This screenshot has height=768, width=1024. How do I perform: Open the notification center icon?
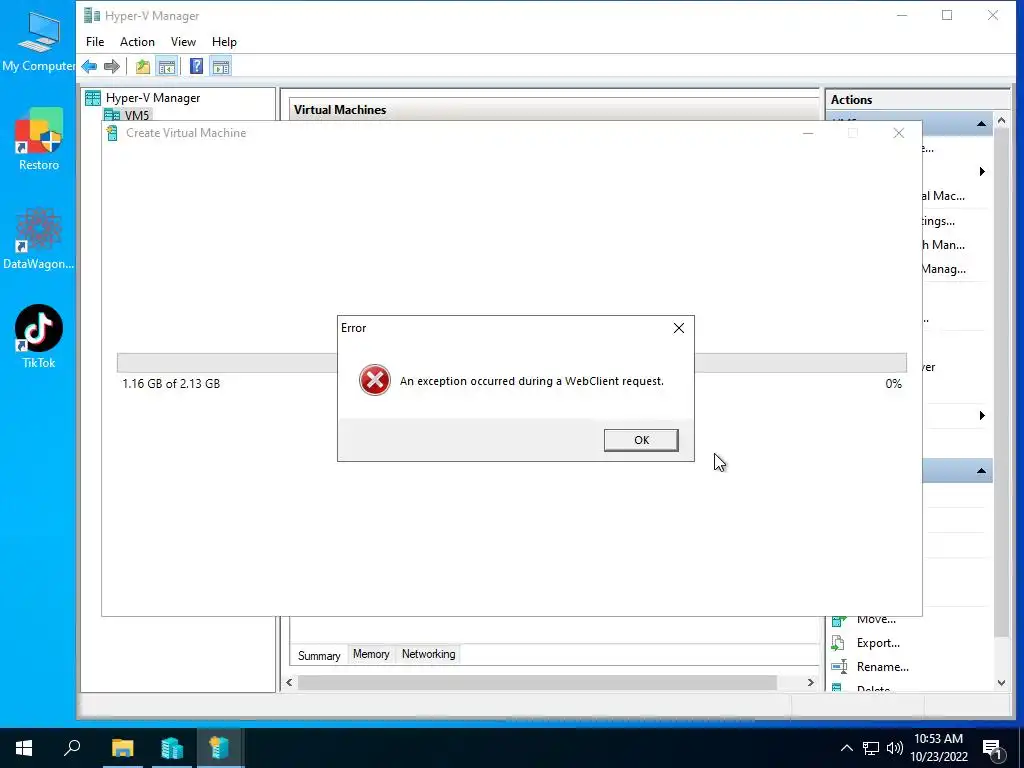(993, 748)
